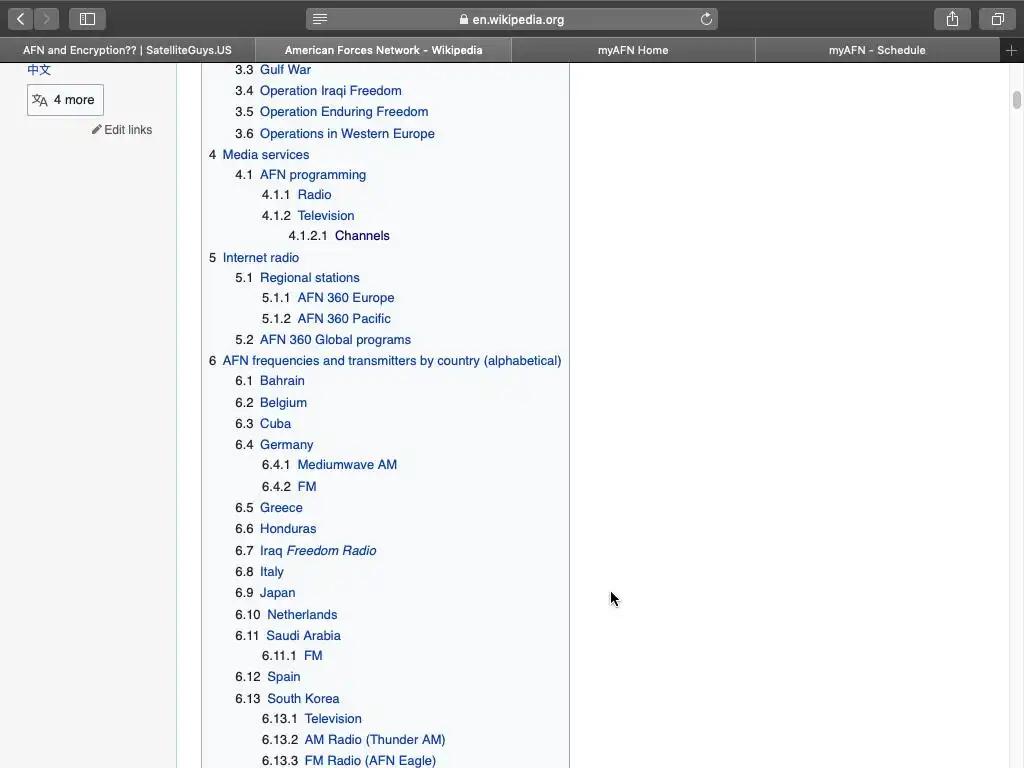Go to Operation Iraqi Freedom section
Screen dimensions: 1024x768
330,91
